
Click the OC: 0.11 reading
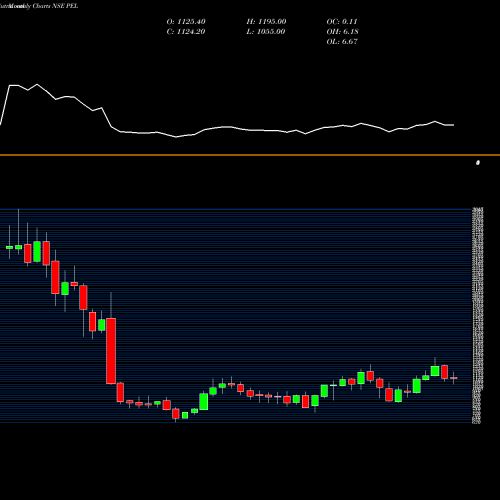342,22
